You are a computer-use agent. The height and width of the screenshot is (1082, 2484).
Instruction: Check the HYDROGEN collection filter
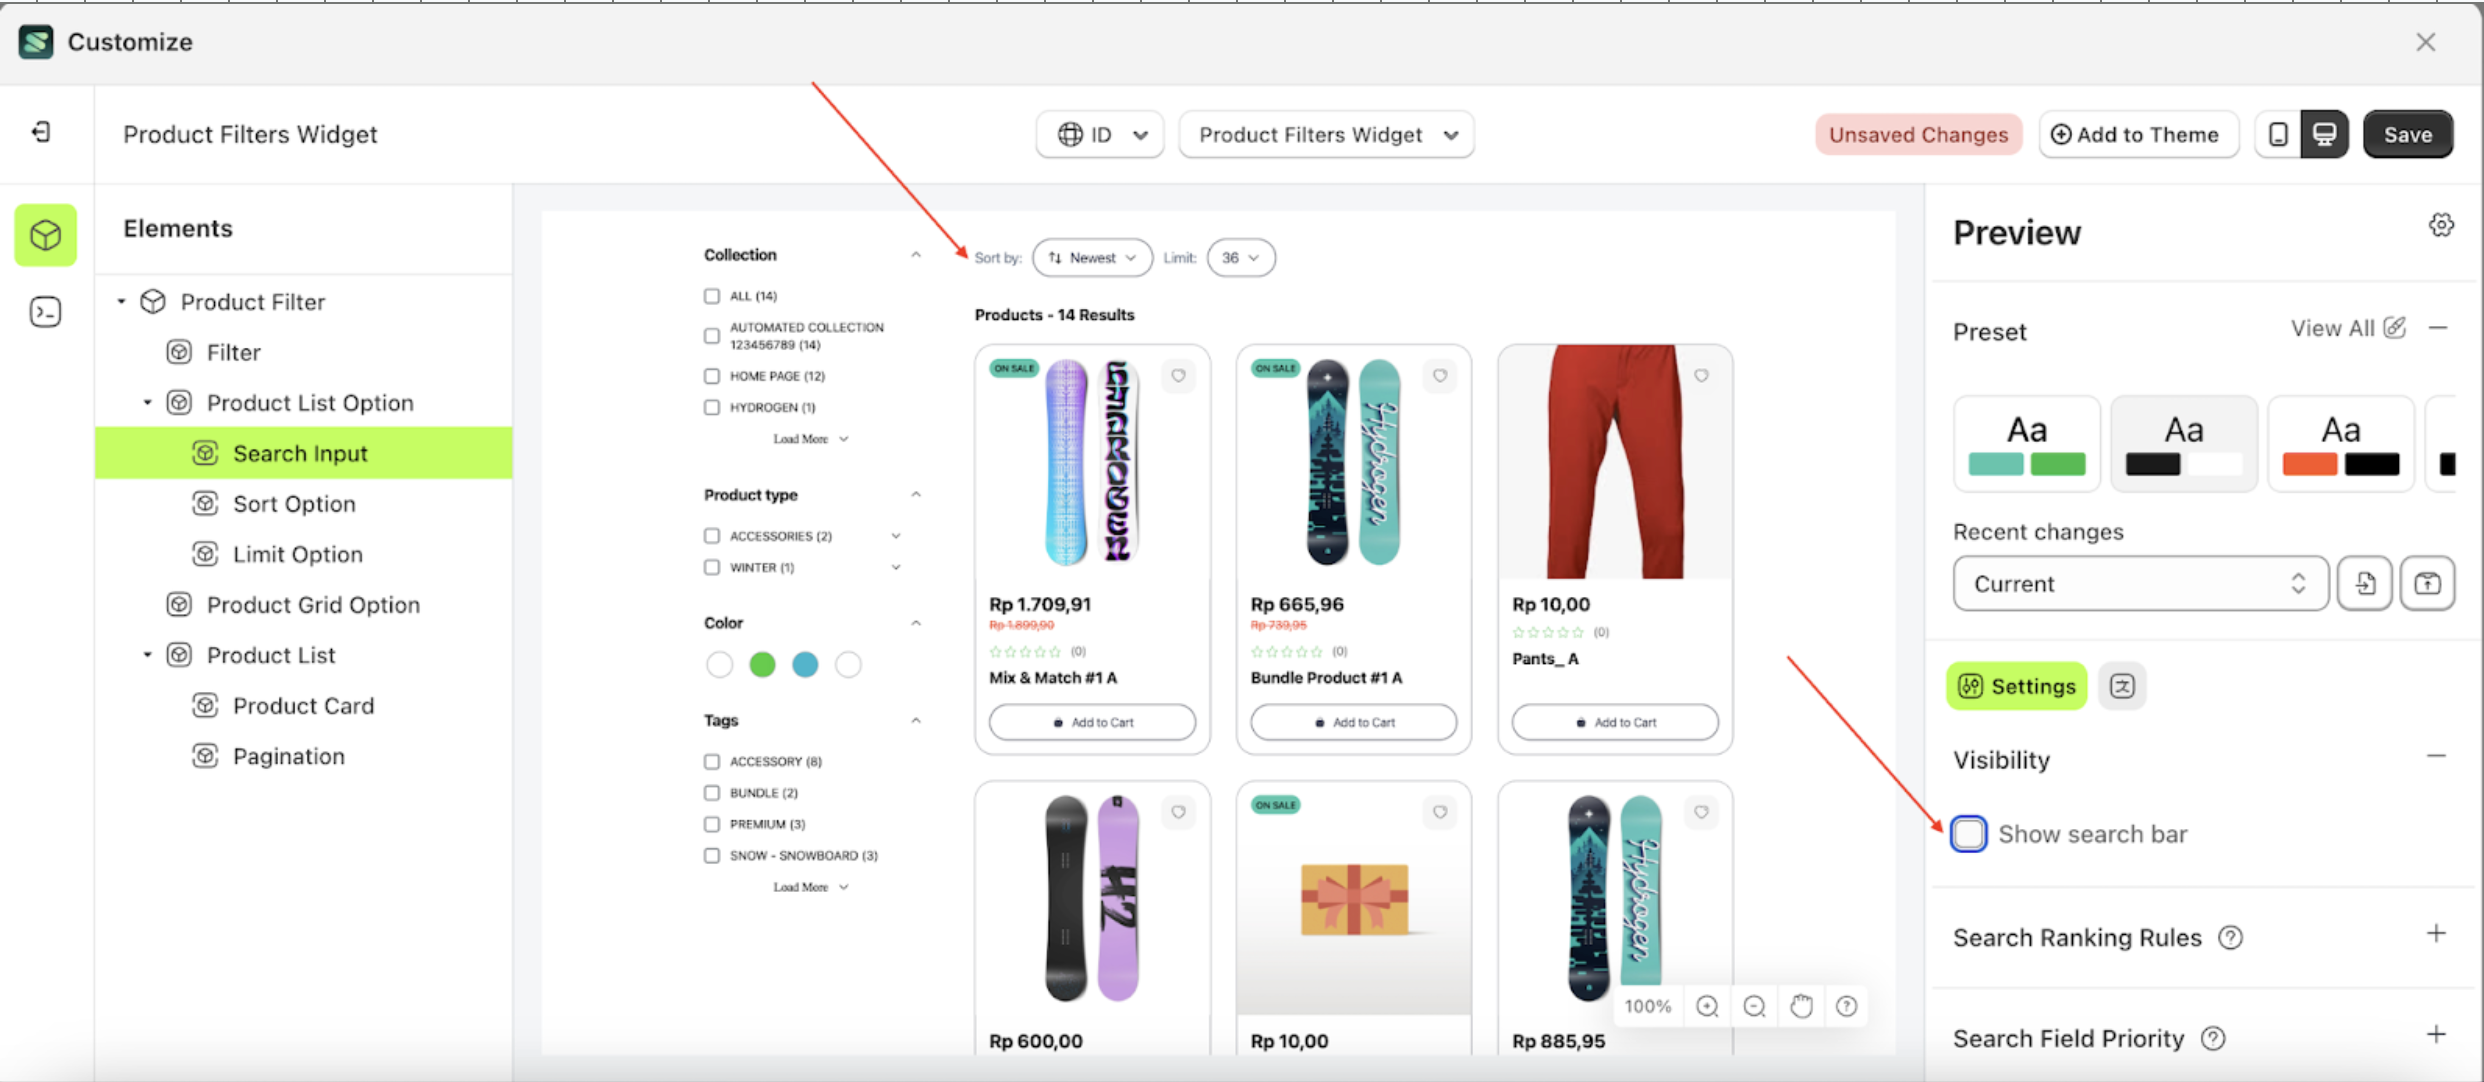pos(712,407)
